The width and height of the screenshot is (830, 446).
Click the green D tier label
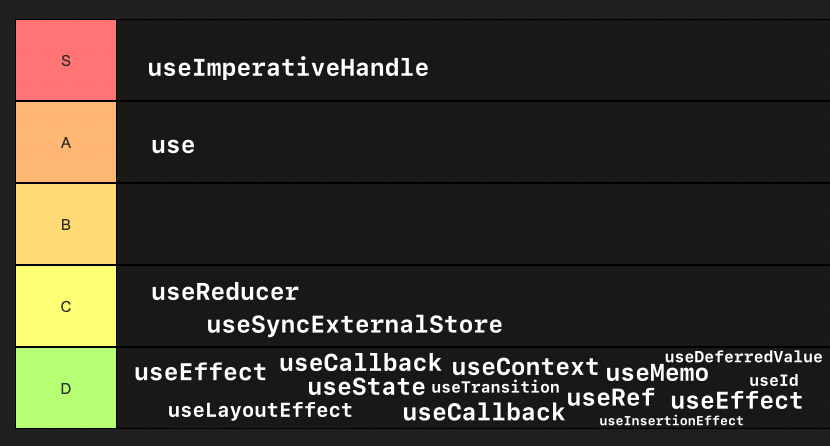click(66, 388)
